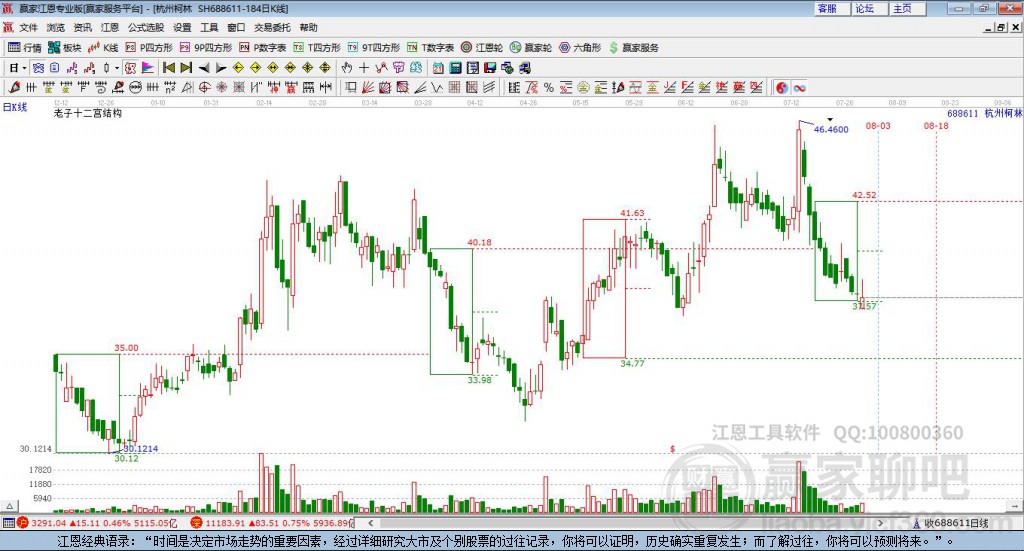Click the horizontal scrollbar right arrow

click(880, 523)
